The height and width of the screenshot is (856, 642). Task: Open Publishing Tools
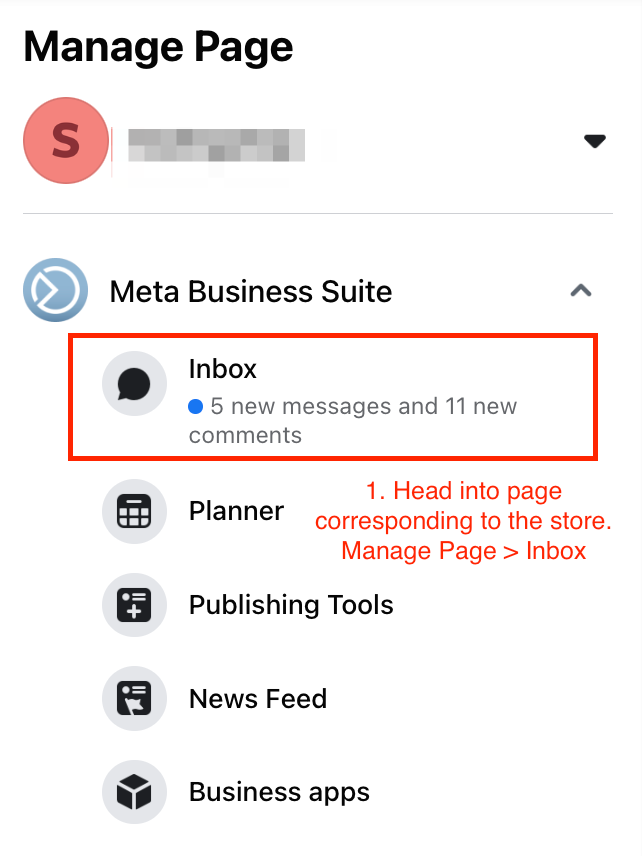coord(291,605)
